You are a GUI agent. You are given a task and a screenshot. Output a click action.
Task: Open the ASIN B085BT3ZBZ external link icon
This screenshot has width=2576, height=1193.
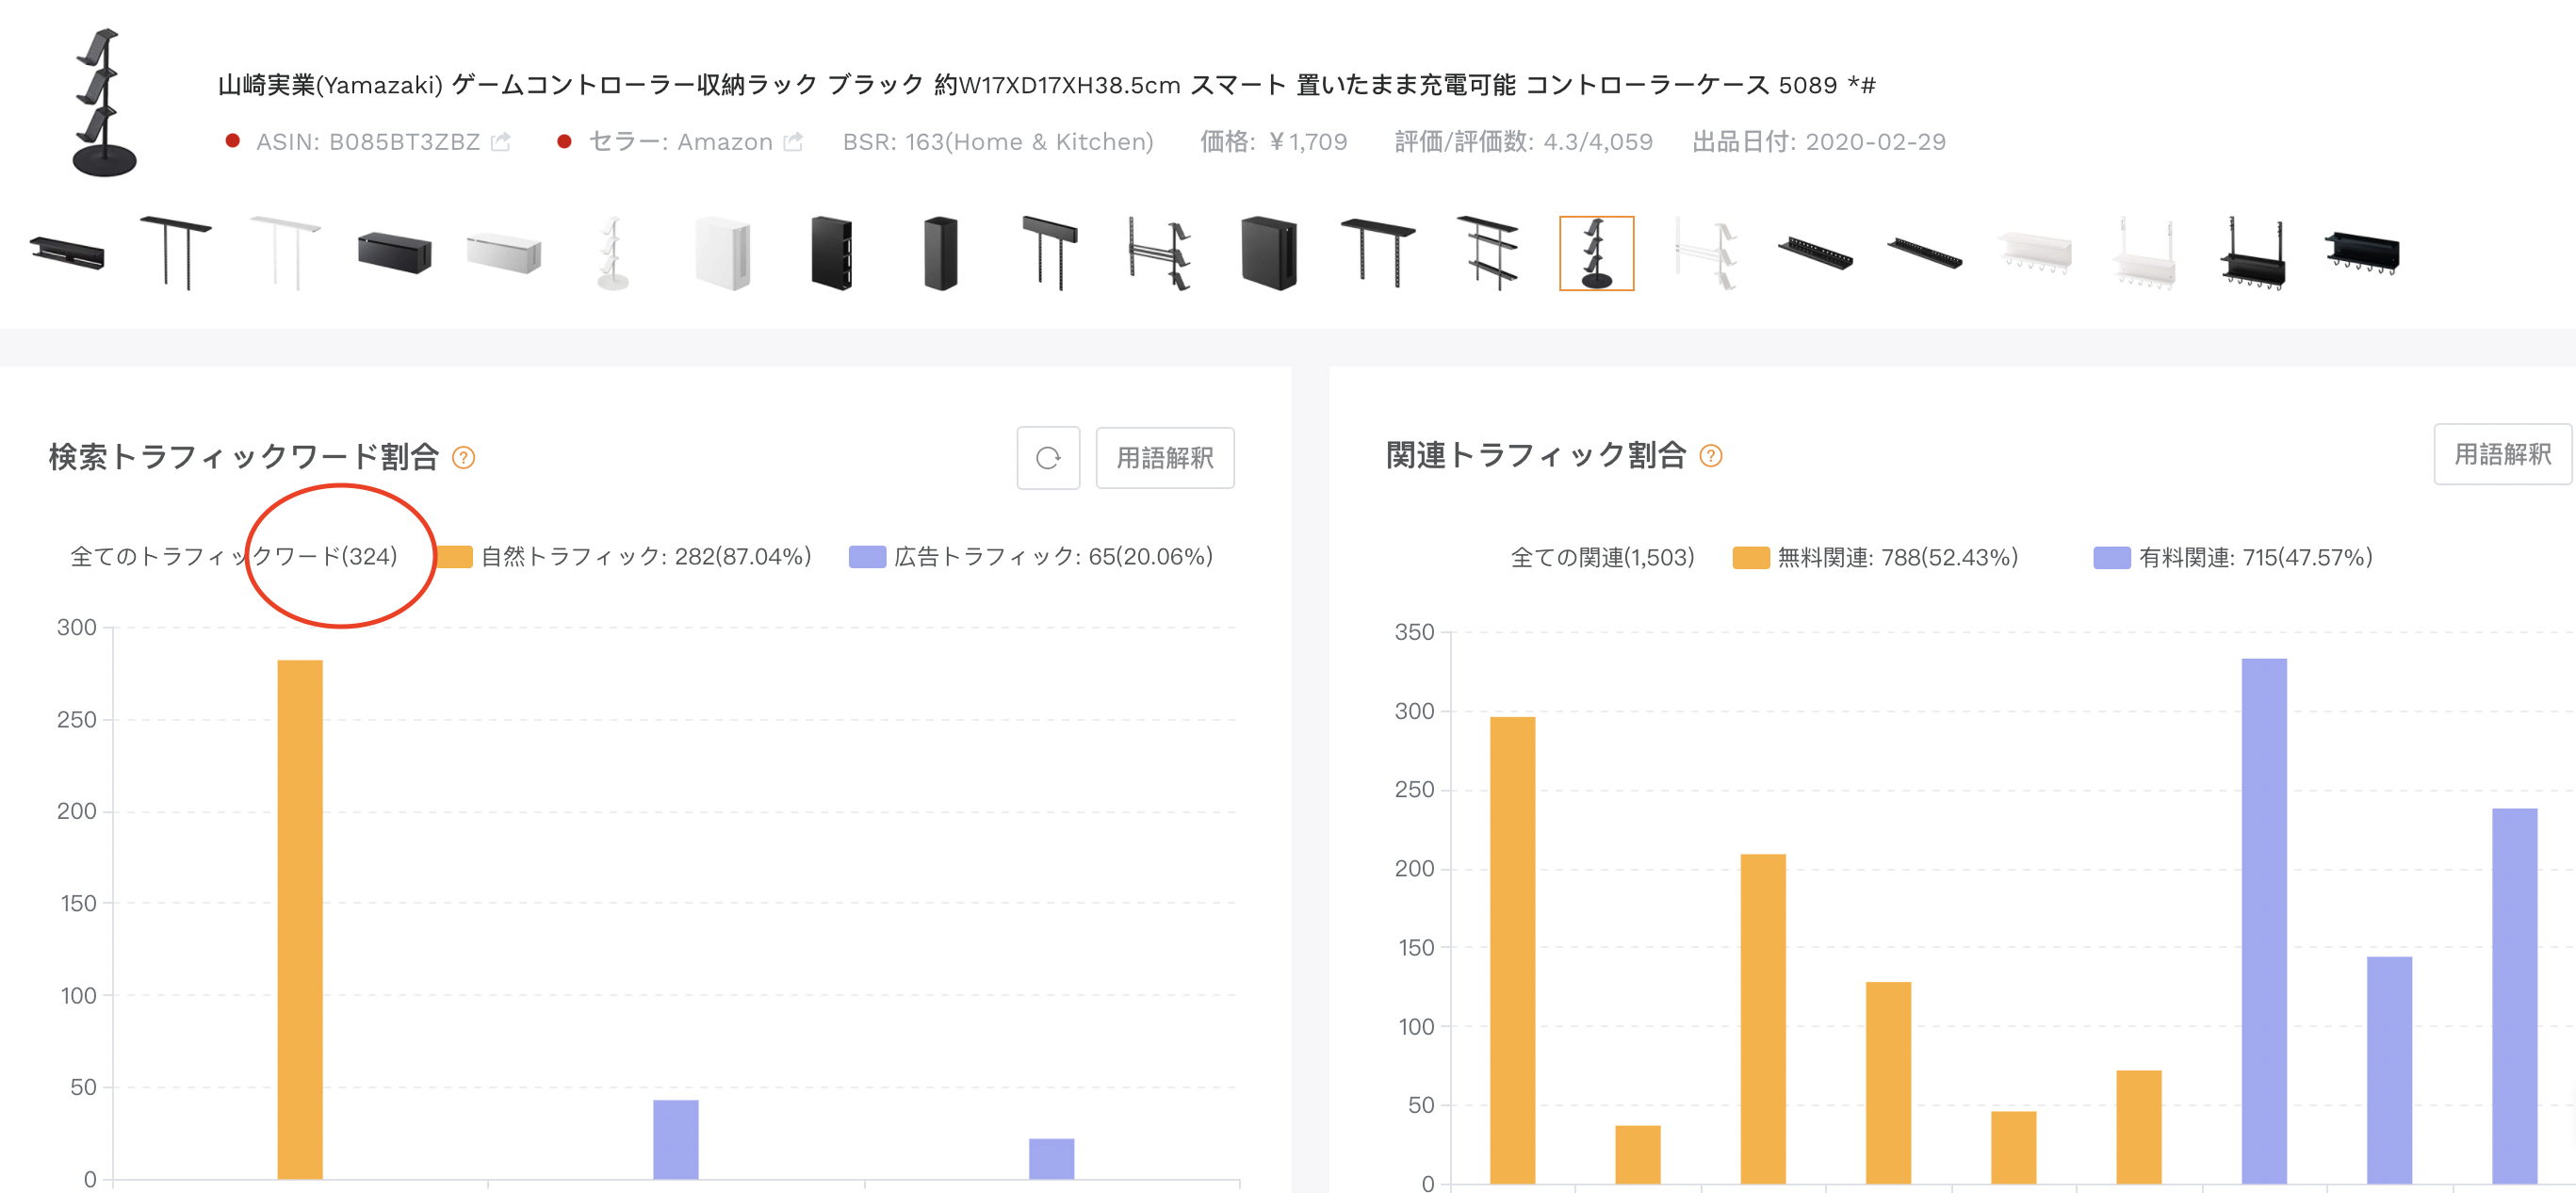[x=501, y=142]
